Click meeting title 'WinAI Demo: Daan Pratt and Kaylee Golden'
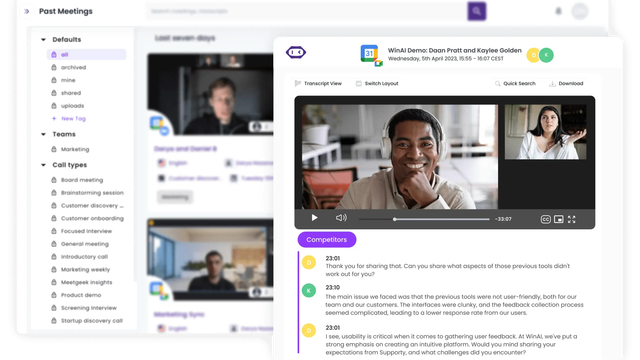Image resolution: width=640 pixels, height=360 pixels. (x=455, y=51)
